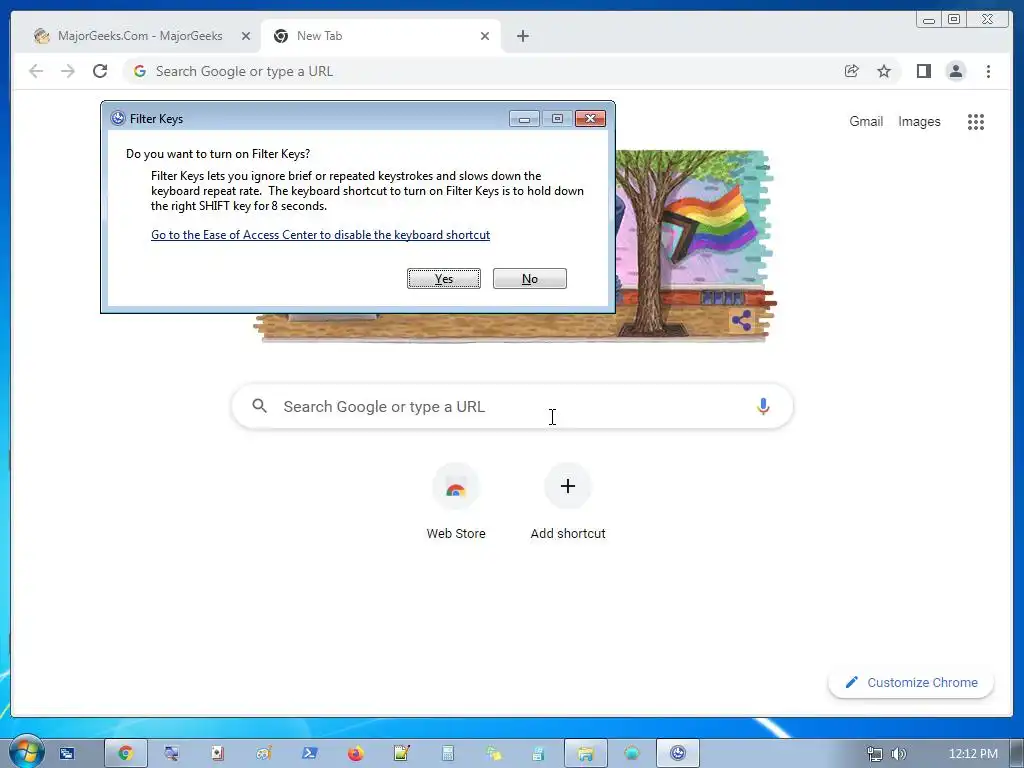Click the magnifier icon in the search box

tap(259, 406)
